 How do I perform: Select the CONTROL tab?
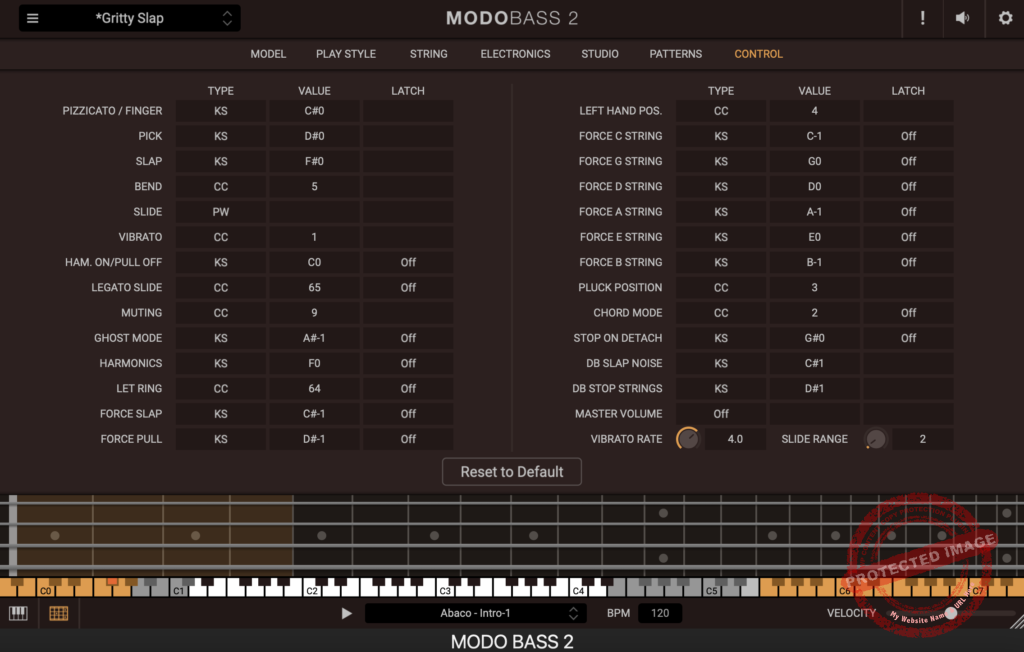(x=758, y=54)
